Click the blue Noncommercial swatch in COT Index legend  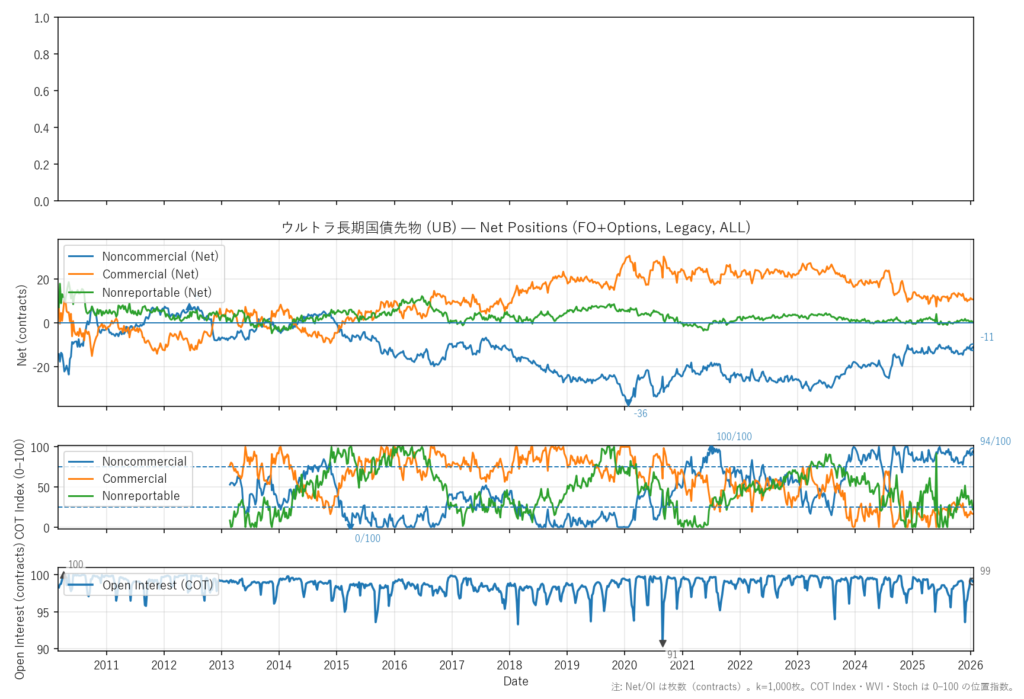(x=82, y=462)
